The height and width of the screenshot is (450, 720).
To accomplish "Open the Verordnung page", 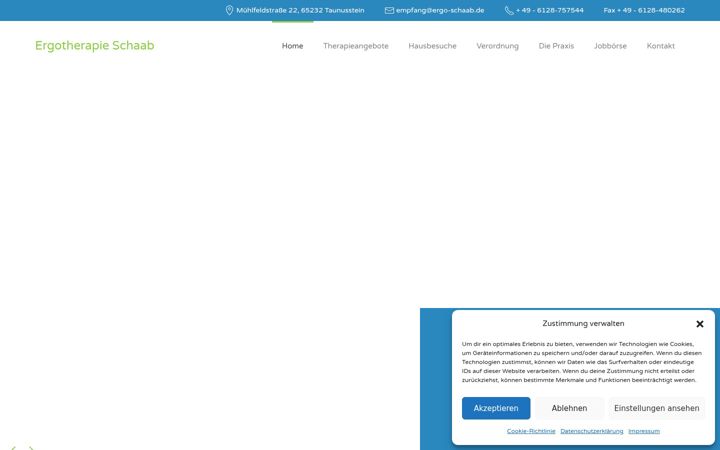I will tap(497, 46).
